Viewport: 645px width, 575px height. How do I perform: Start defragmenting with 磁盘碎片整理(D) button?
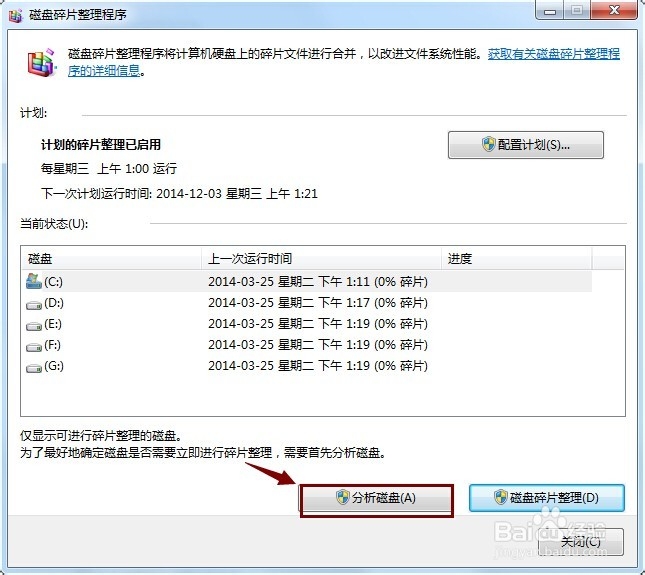tap(547, 498)
